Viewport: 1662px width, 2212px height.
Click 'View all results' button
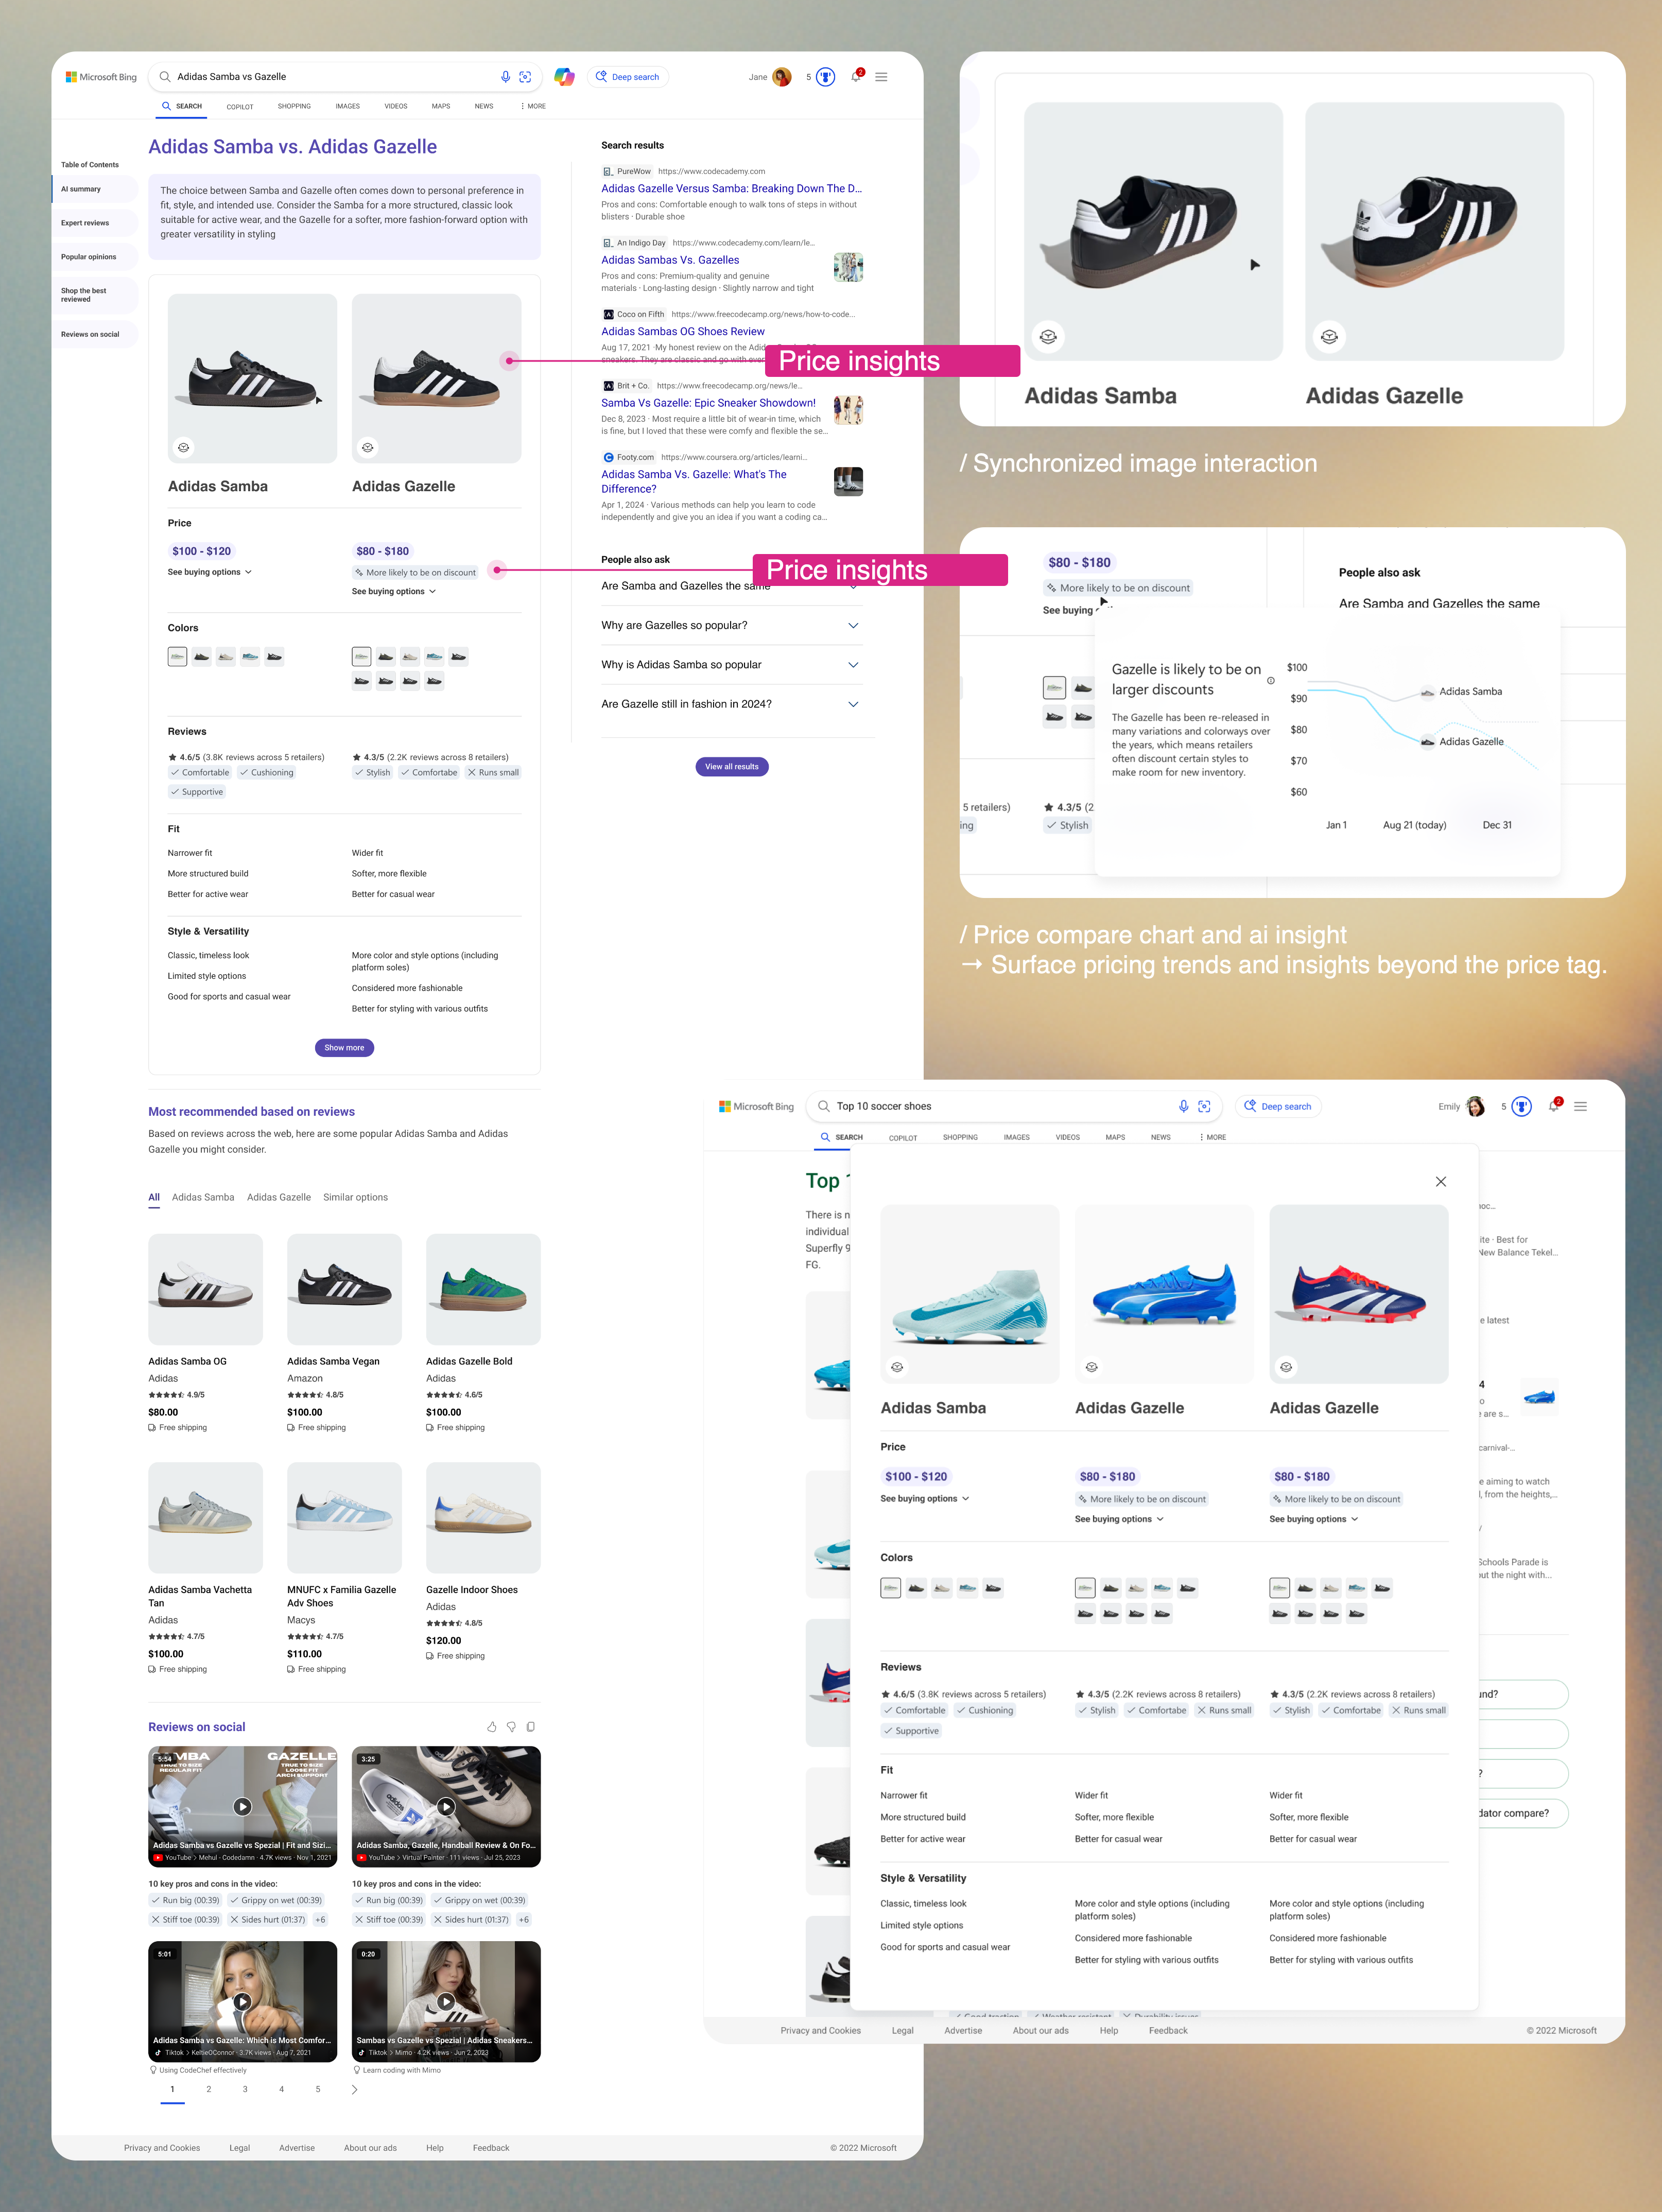732,766
